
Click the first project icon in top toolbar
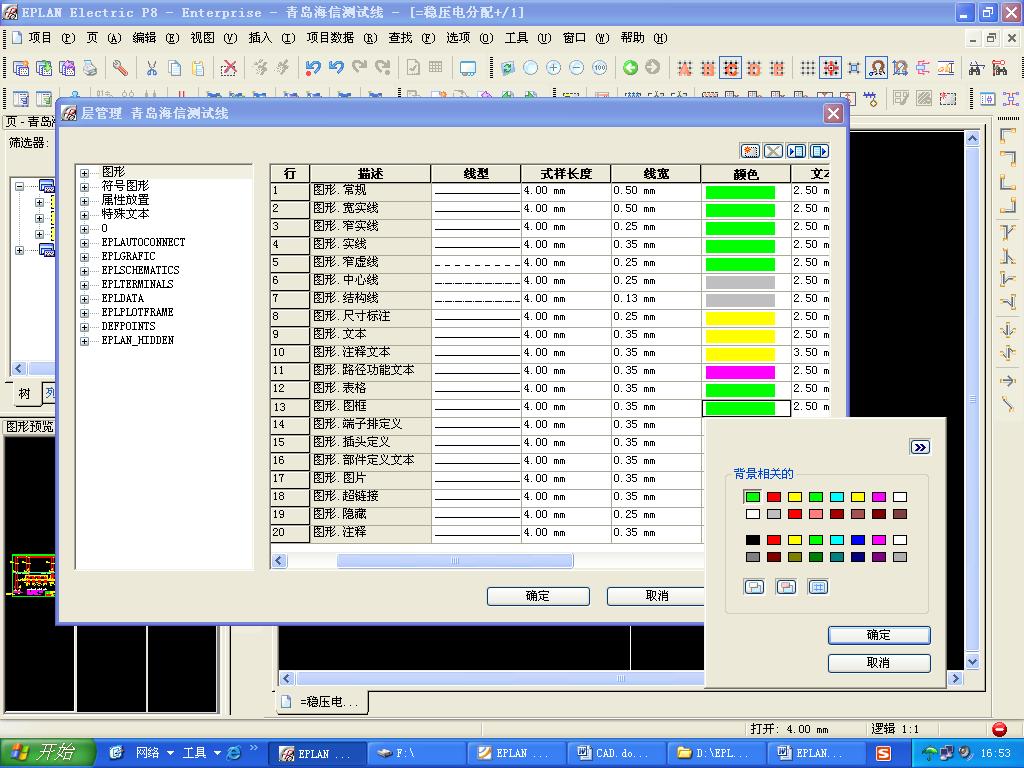(x=21, y=67)
